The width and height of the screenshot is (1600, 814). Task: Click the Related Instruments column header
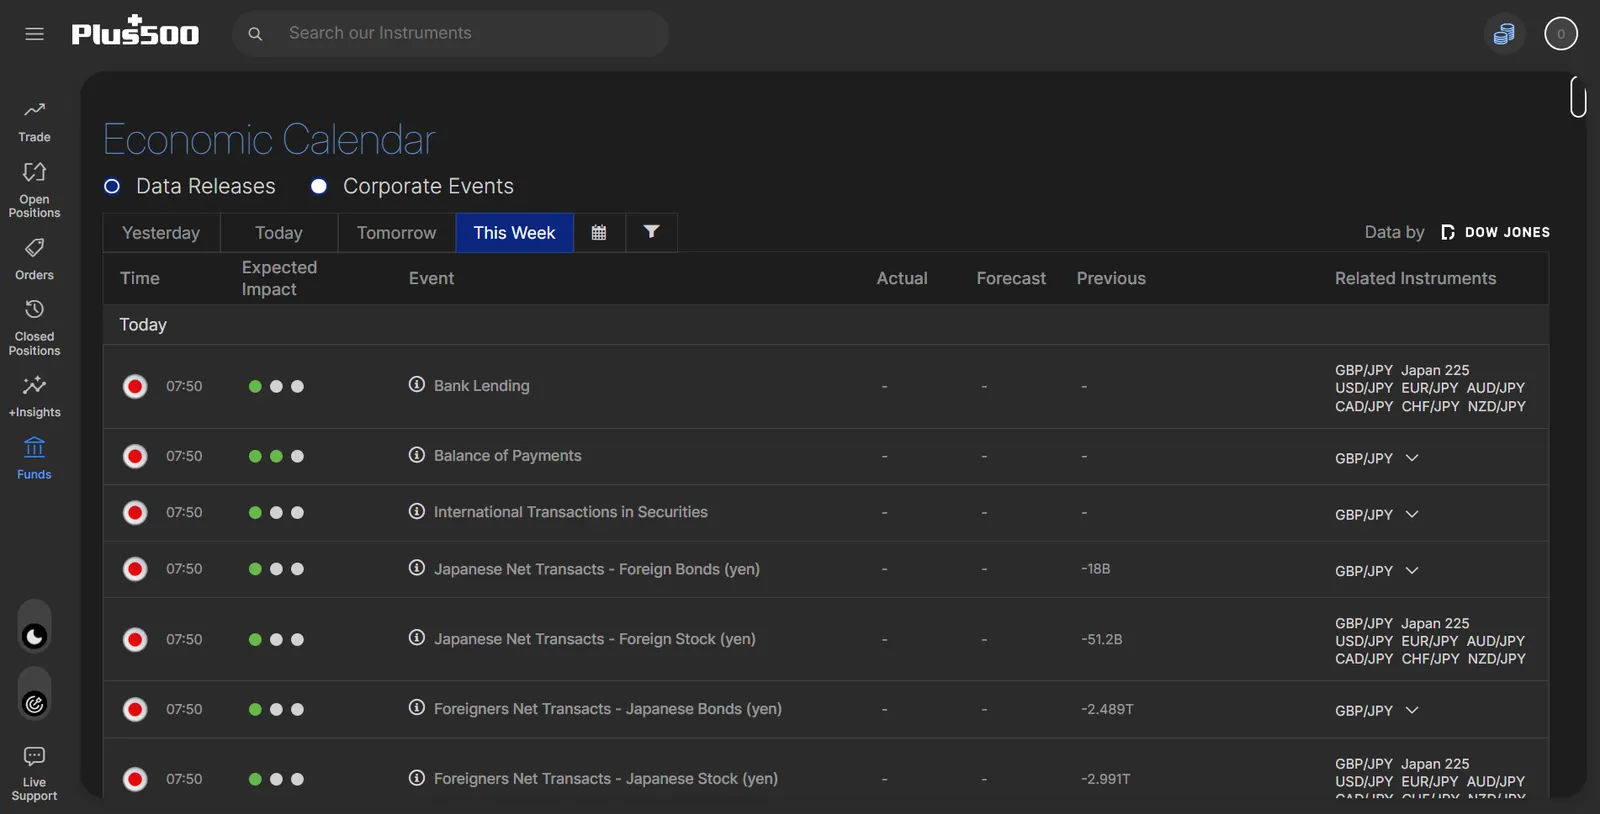click(1415, 278)
